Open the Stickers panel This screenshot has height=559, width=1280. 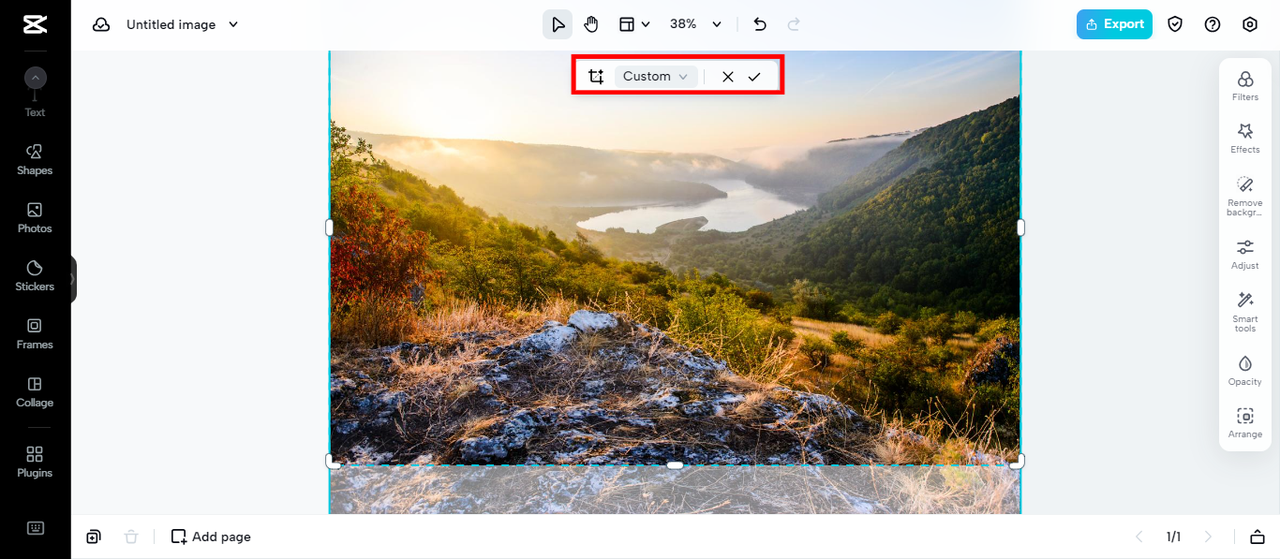(x=35, y=275)
